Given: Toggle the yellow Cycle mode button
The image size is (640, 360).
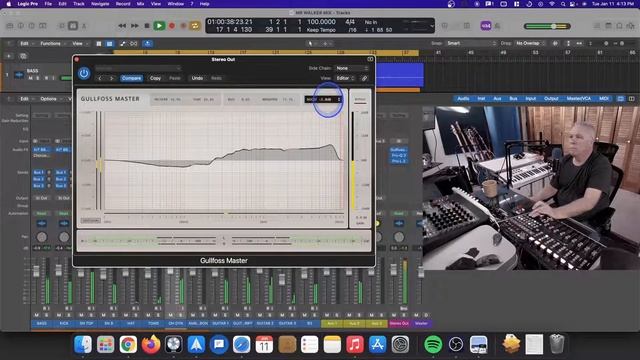Looking at the screenshot, I should [x=195, y=26].
